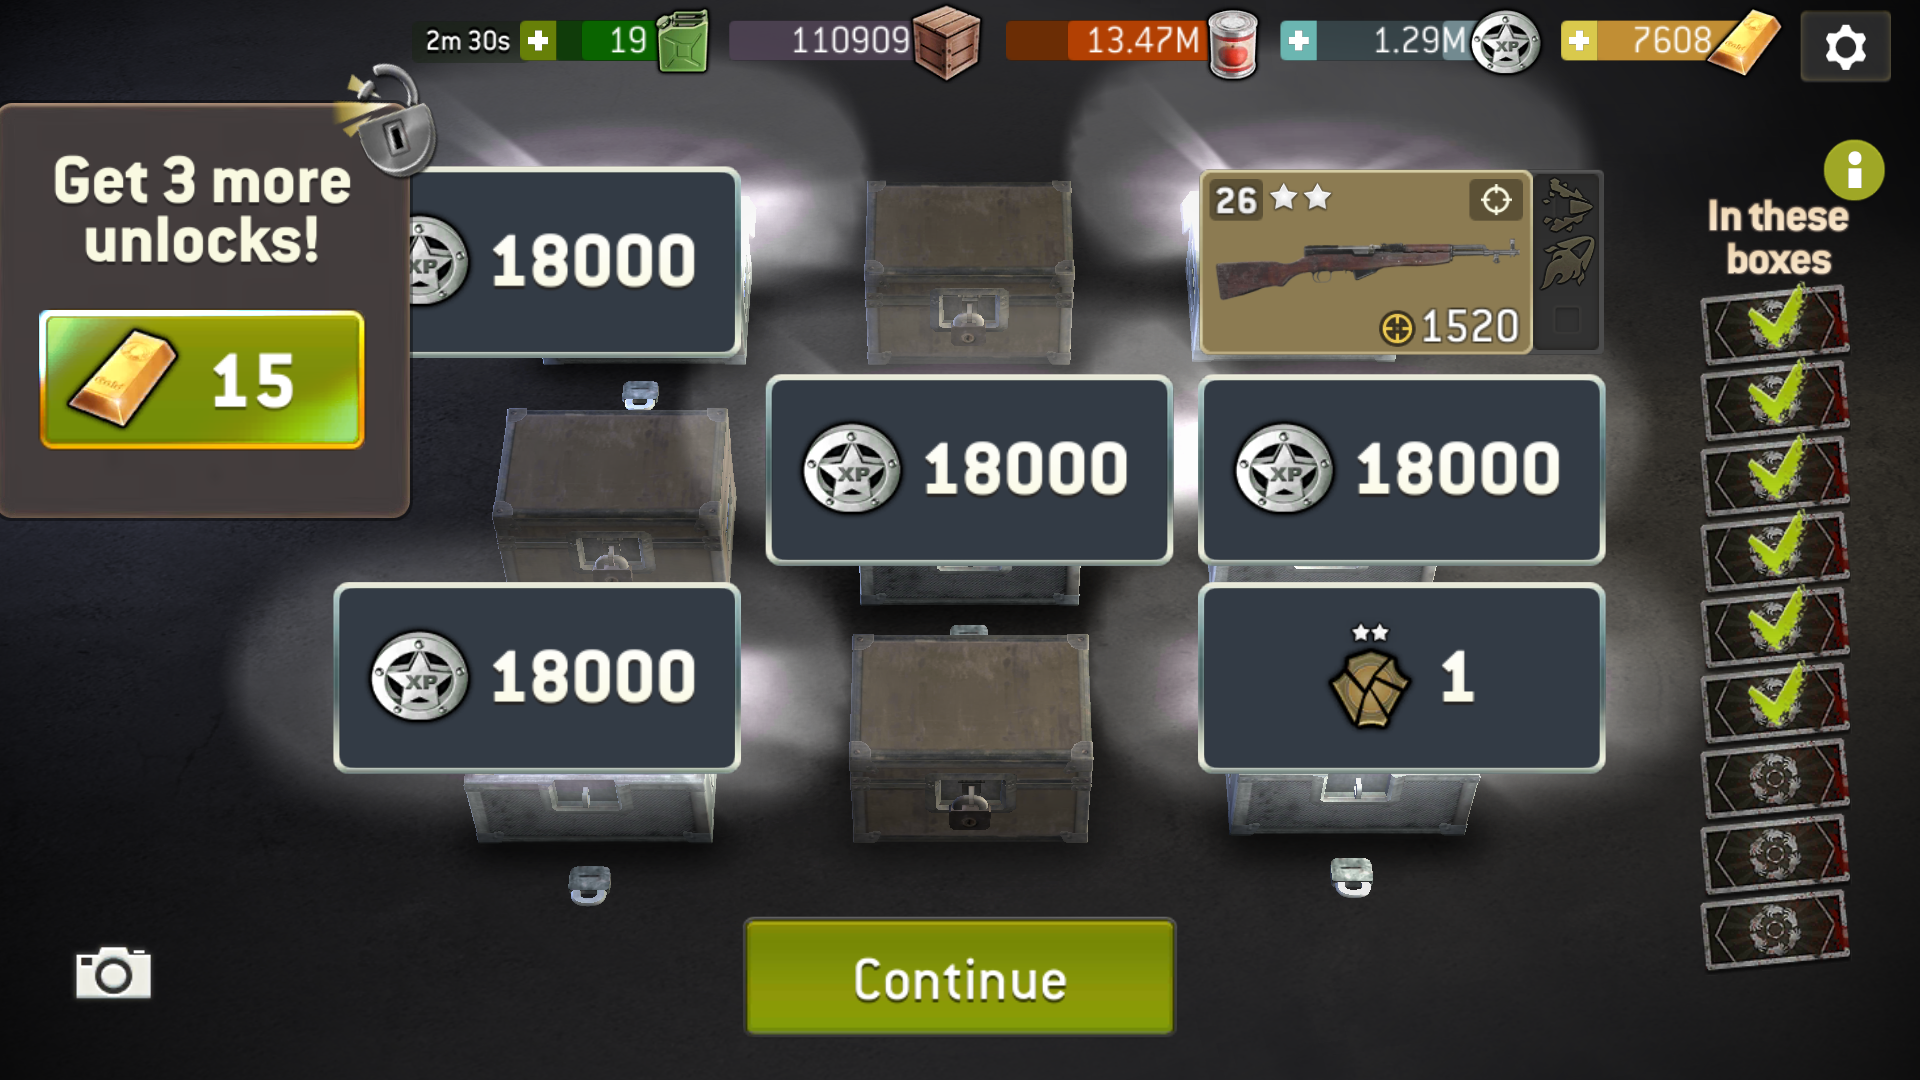Screen dimensions: 1920x1080
Task: Click the Continue button
Action: click(960, 977)
